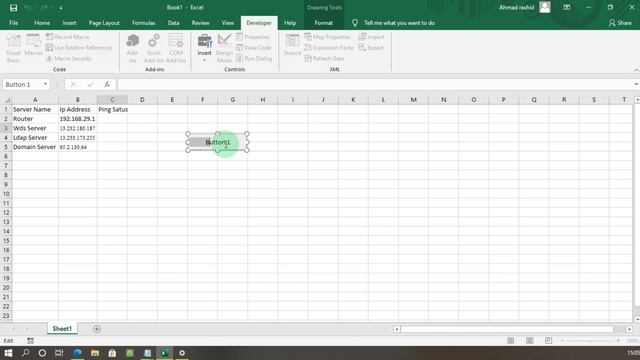640x360 pixels.
Task: Click into the formula bar
Action: (x=375, y=84)
